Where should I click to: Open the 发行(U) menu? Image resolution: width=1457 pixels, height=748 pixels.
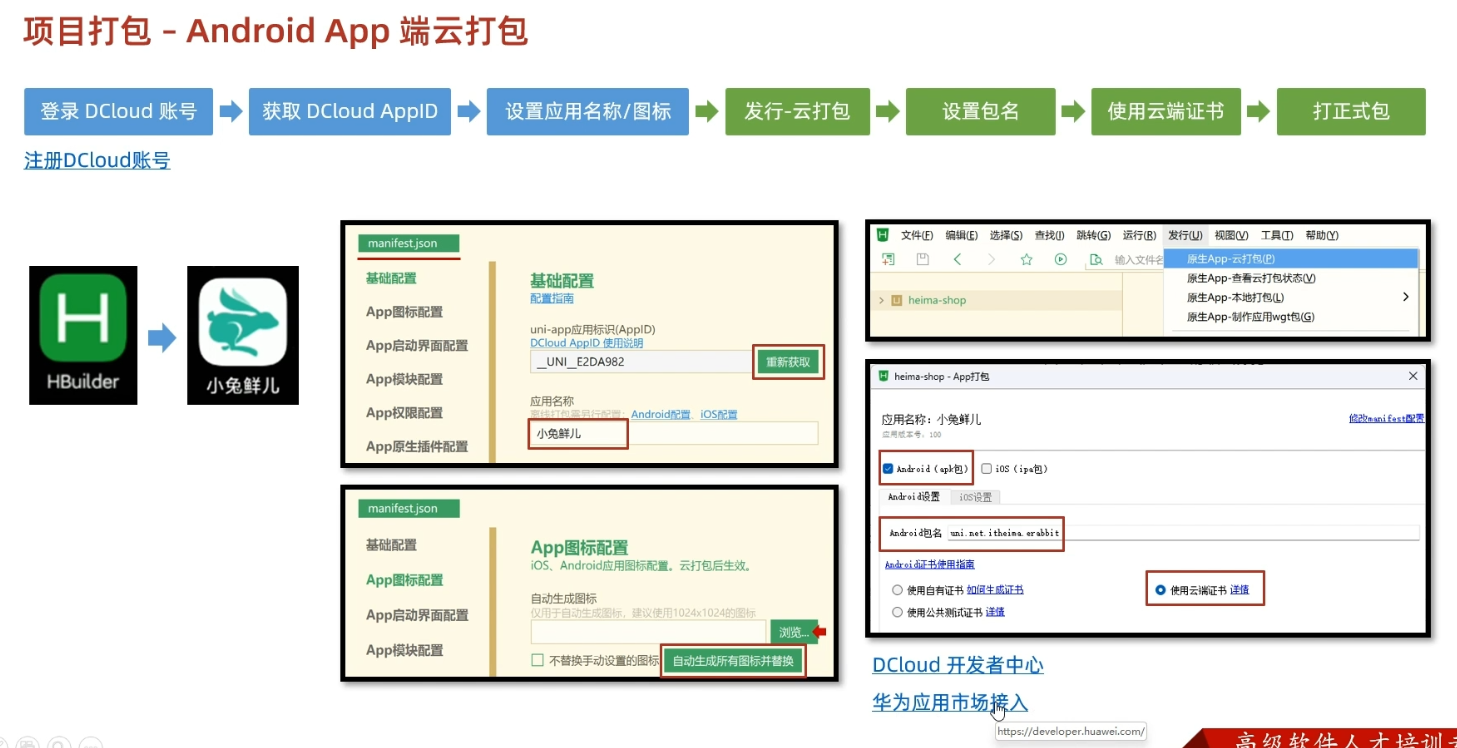[x=1185, y=235]
